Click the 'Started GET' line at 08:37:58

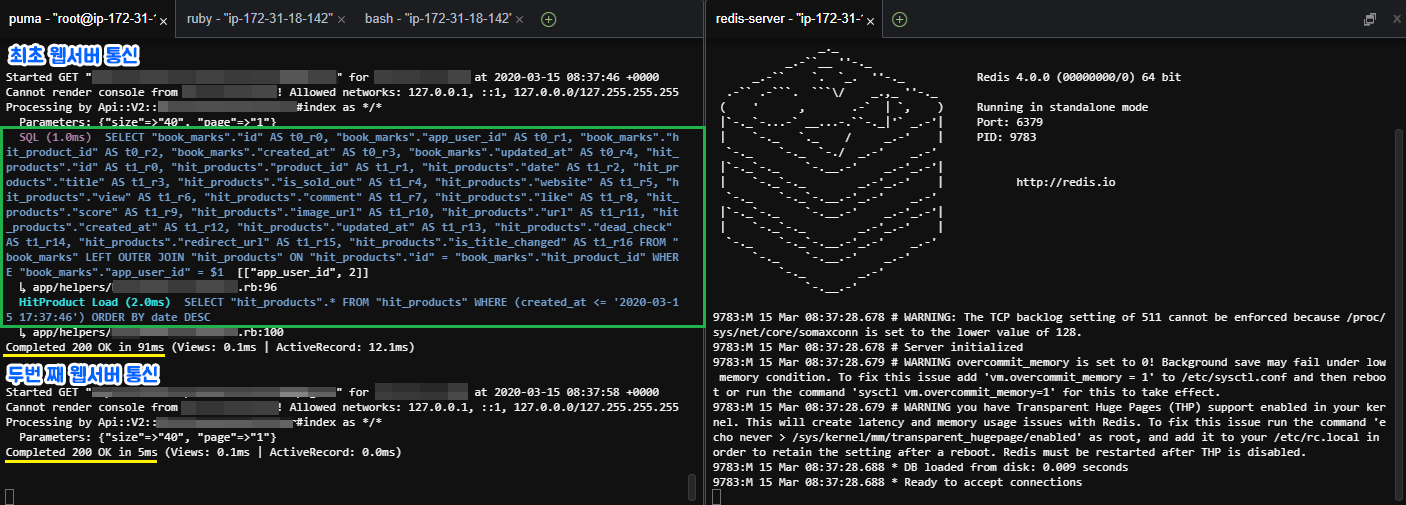pos(332,392)
